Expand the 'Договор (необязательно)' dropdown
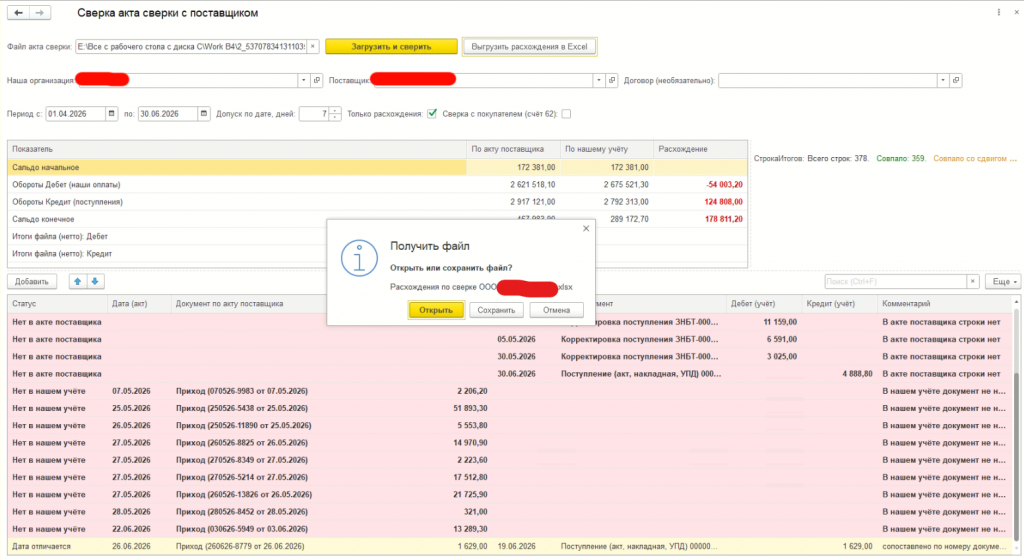 (943, 80)
